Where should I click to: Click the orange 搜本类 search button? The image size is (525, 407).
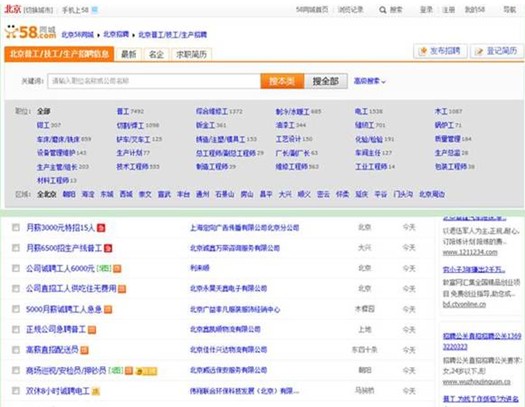pyautogui.click(x=282, y=81)
